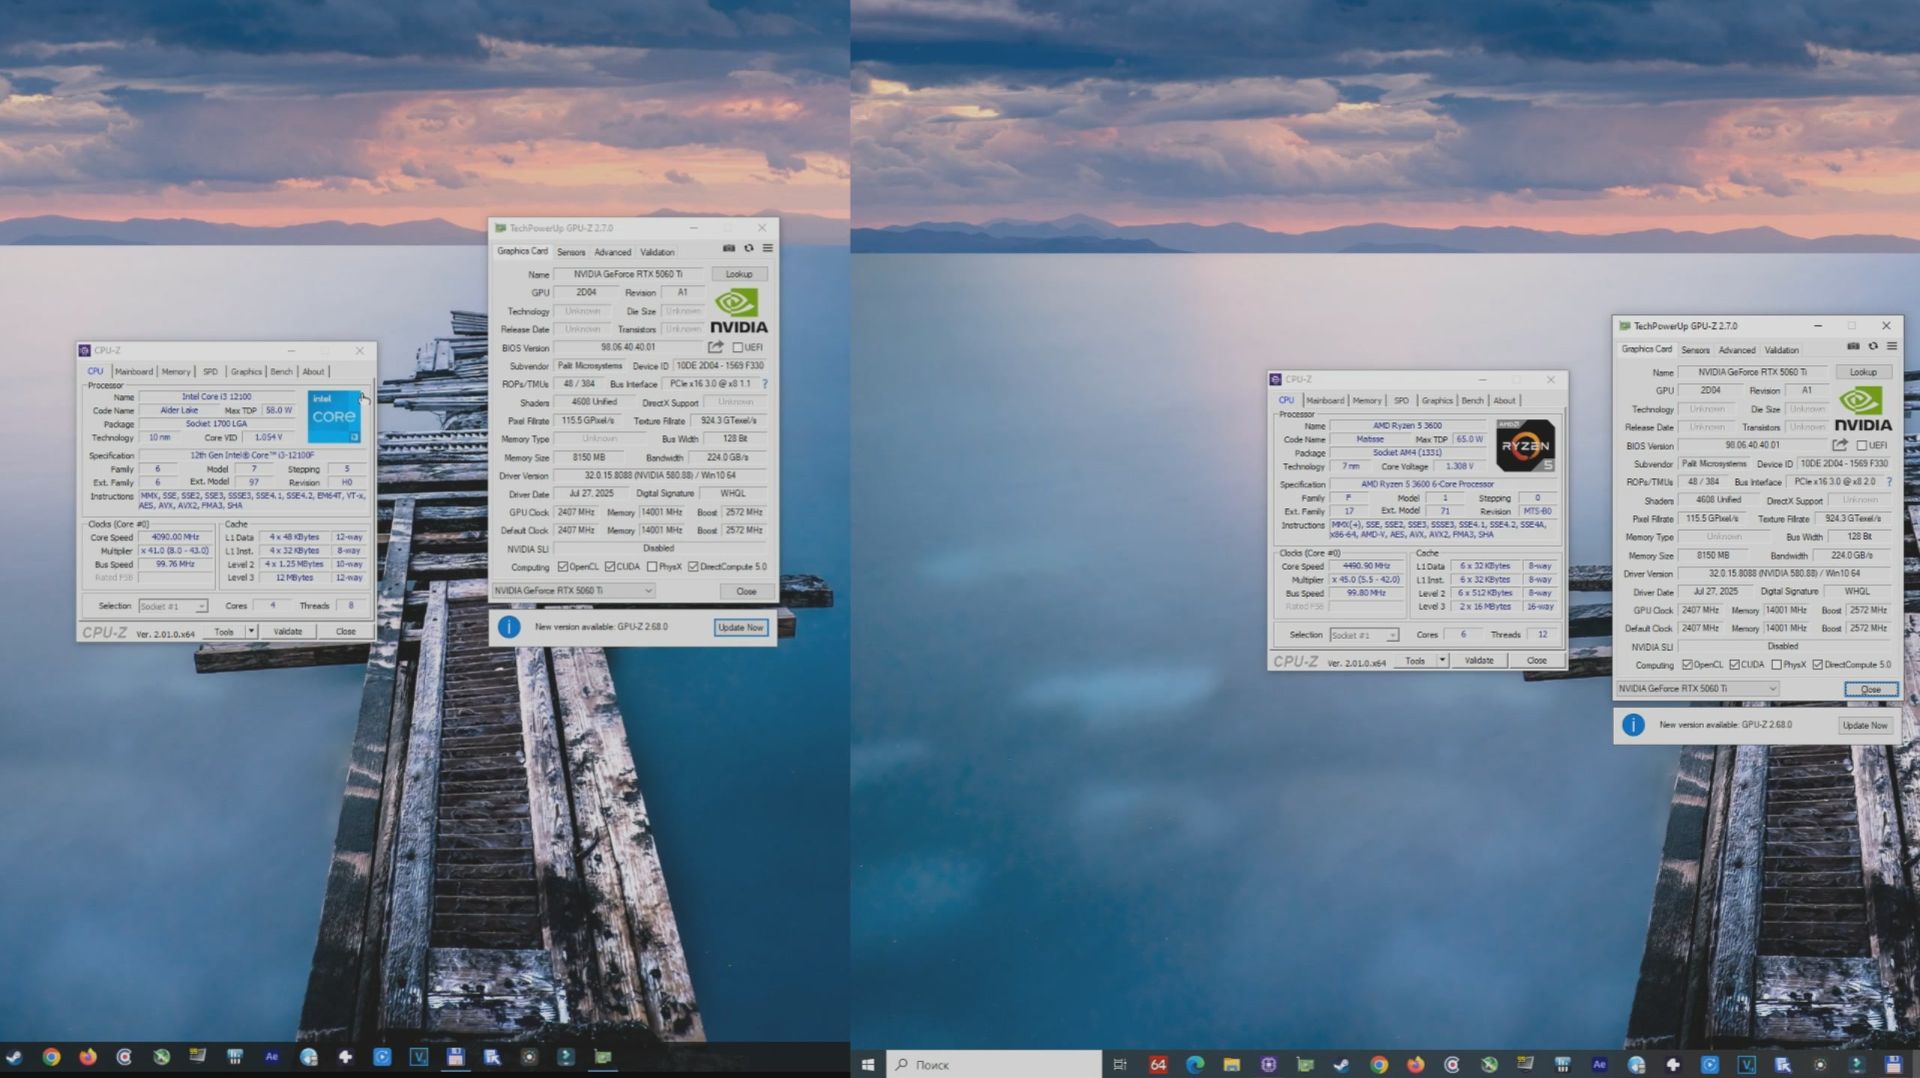Viewport: 1920px width, 1078px height.
Task: Click the bus interface question mark beside PCIe x8 1.1
Action: [x=765, y=384]
